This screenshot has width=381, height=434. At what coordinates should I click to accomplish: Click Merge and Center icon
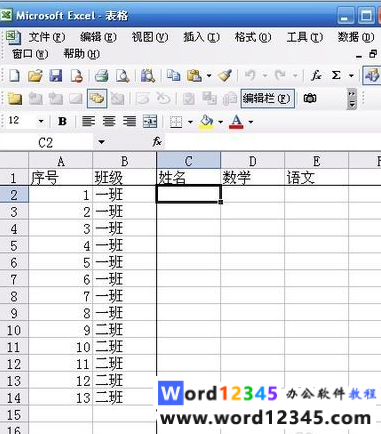[150, 121]
